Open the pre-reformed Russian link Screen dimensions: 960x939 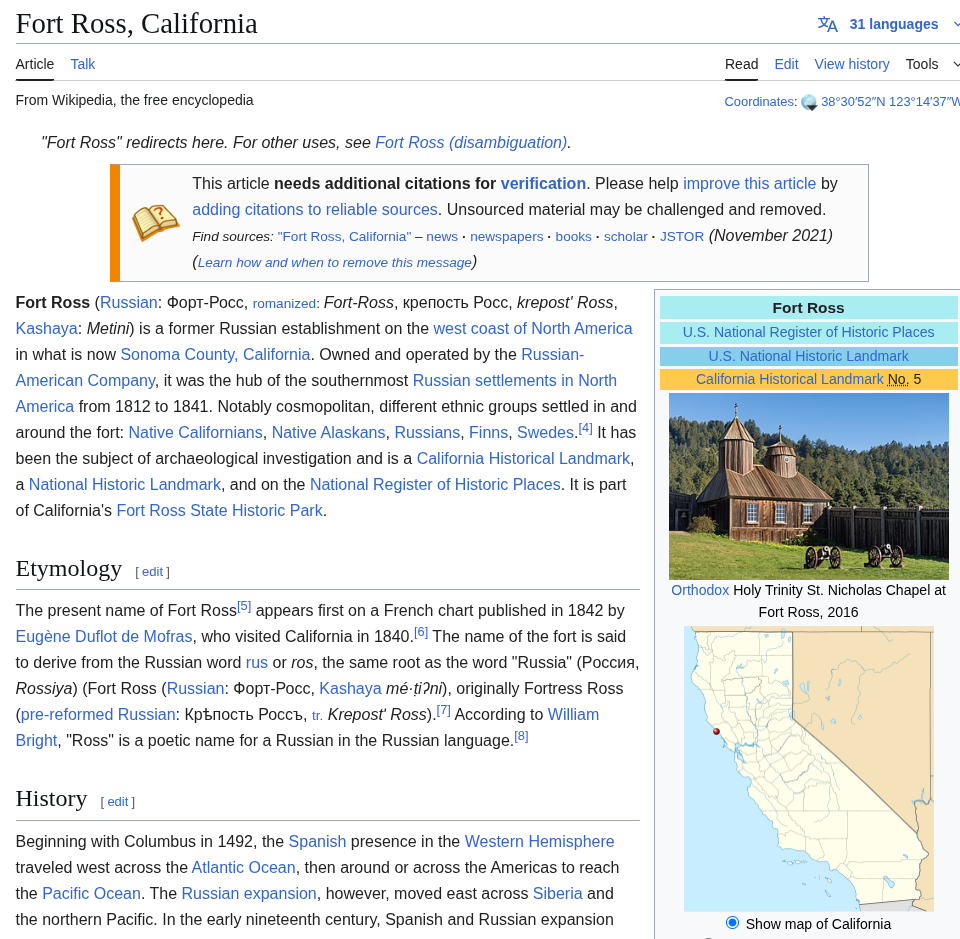99,715
